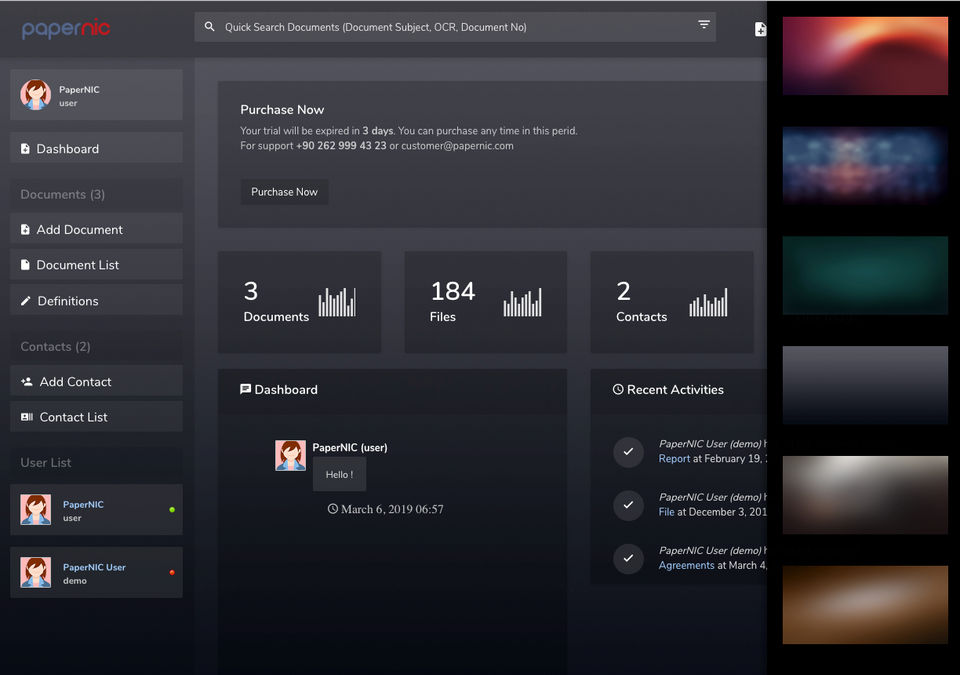
Task: Click the bar chart icon on the Documents card
Action: pos(337,302)
